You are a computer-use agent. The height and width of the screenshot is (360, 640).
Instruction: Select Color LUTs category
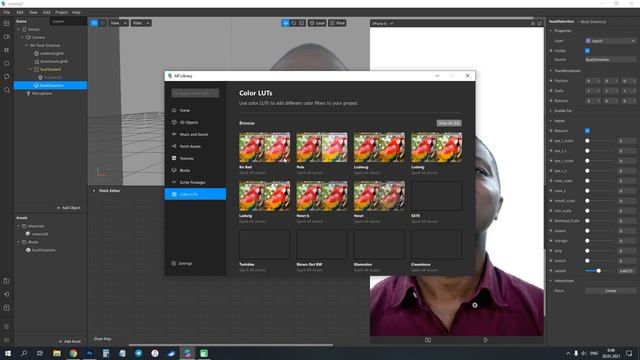coord(195,194)
